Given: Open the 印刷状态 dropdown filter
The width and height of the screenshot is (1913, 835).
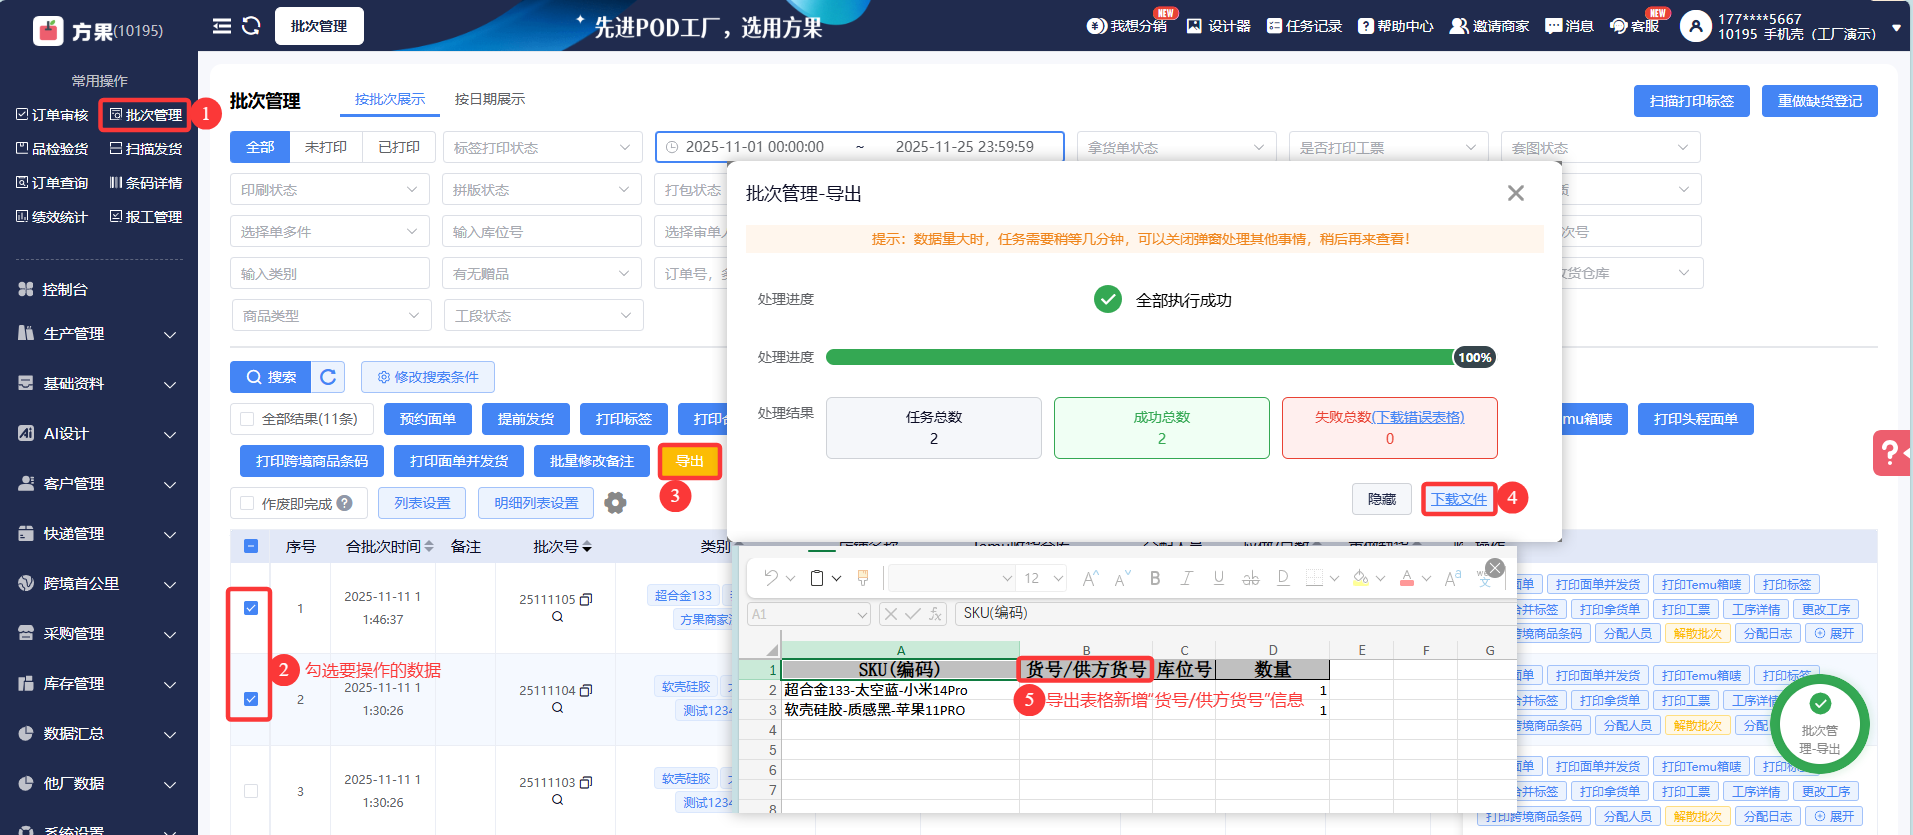Looking at the screenshot, I should tap(329, 190).
